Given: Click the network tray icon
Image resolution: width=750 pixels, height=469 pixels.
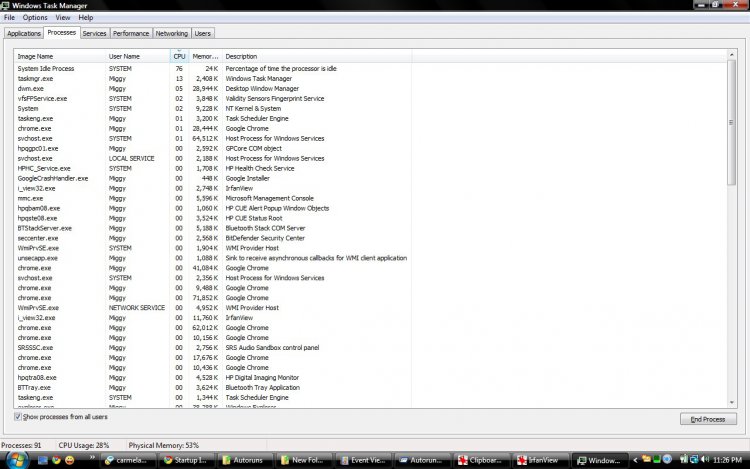Looking at the screenshot, I should (x=694, y=460).
